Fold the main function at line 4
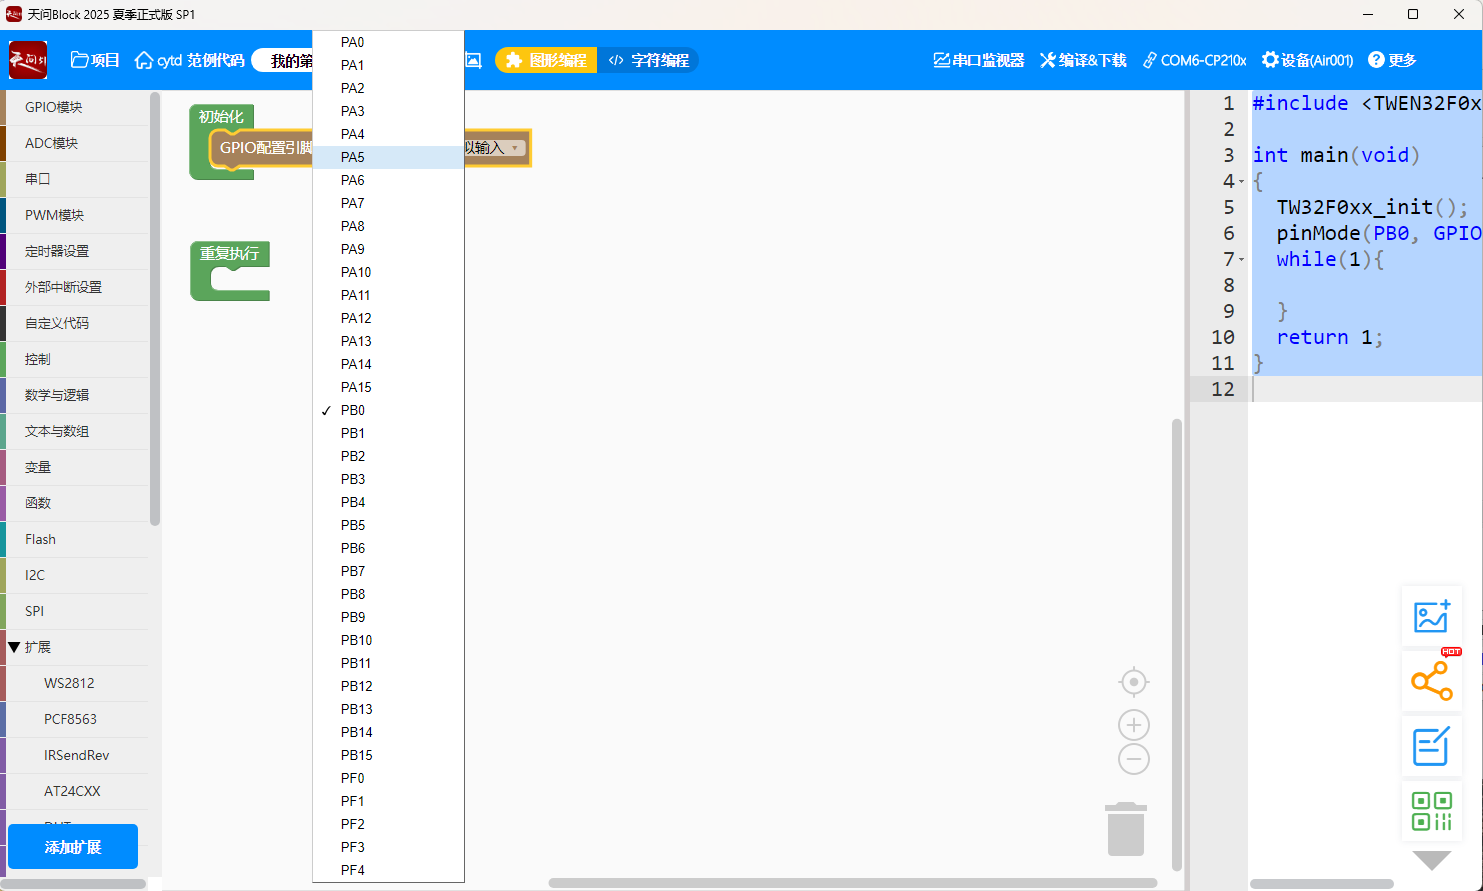The image size is (1483, 891). coord(1242,182)
